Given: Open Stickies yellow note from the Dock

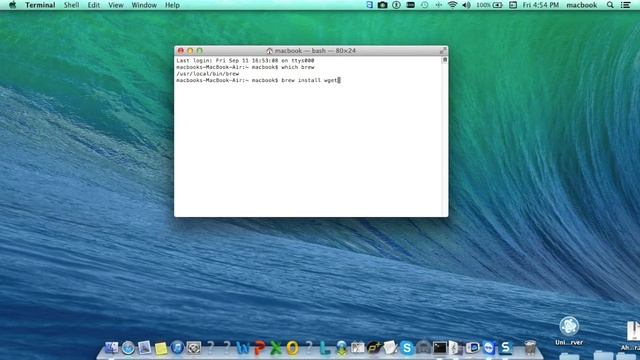Looking at the screenshot, I should [161, 348].
